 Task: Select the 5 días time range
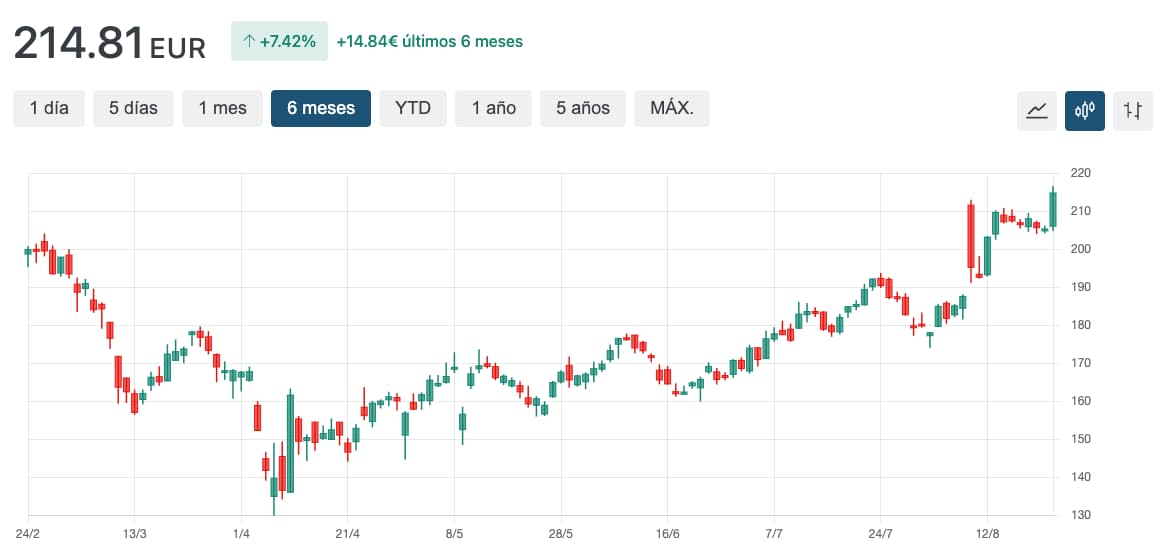(x=133, y=108)
